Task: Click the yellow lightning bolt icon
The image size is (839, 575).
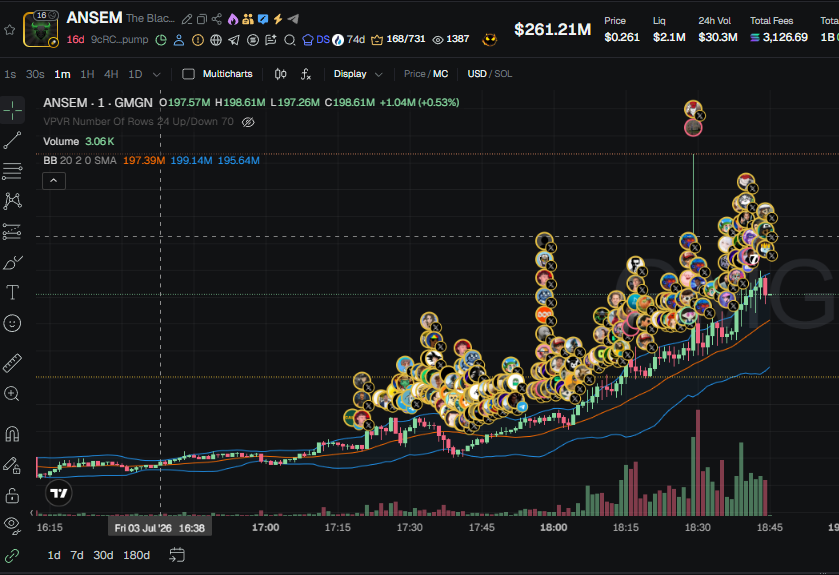Action: tap(278, 19)
